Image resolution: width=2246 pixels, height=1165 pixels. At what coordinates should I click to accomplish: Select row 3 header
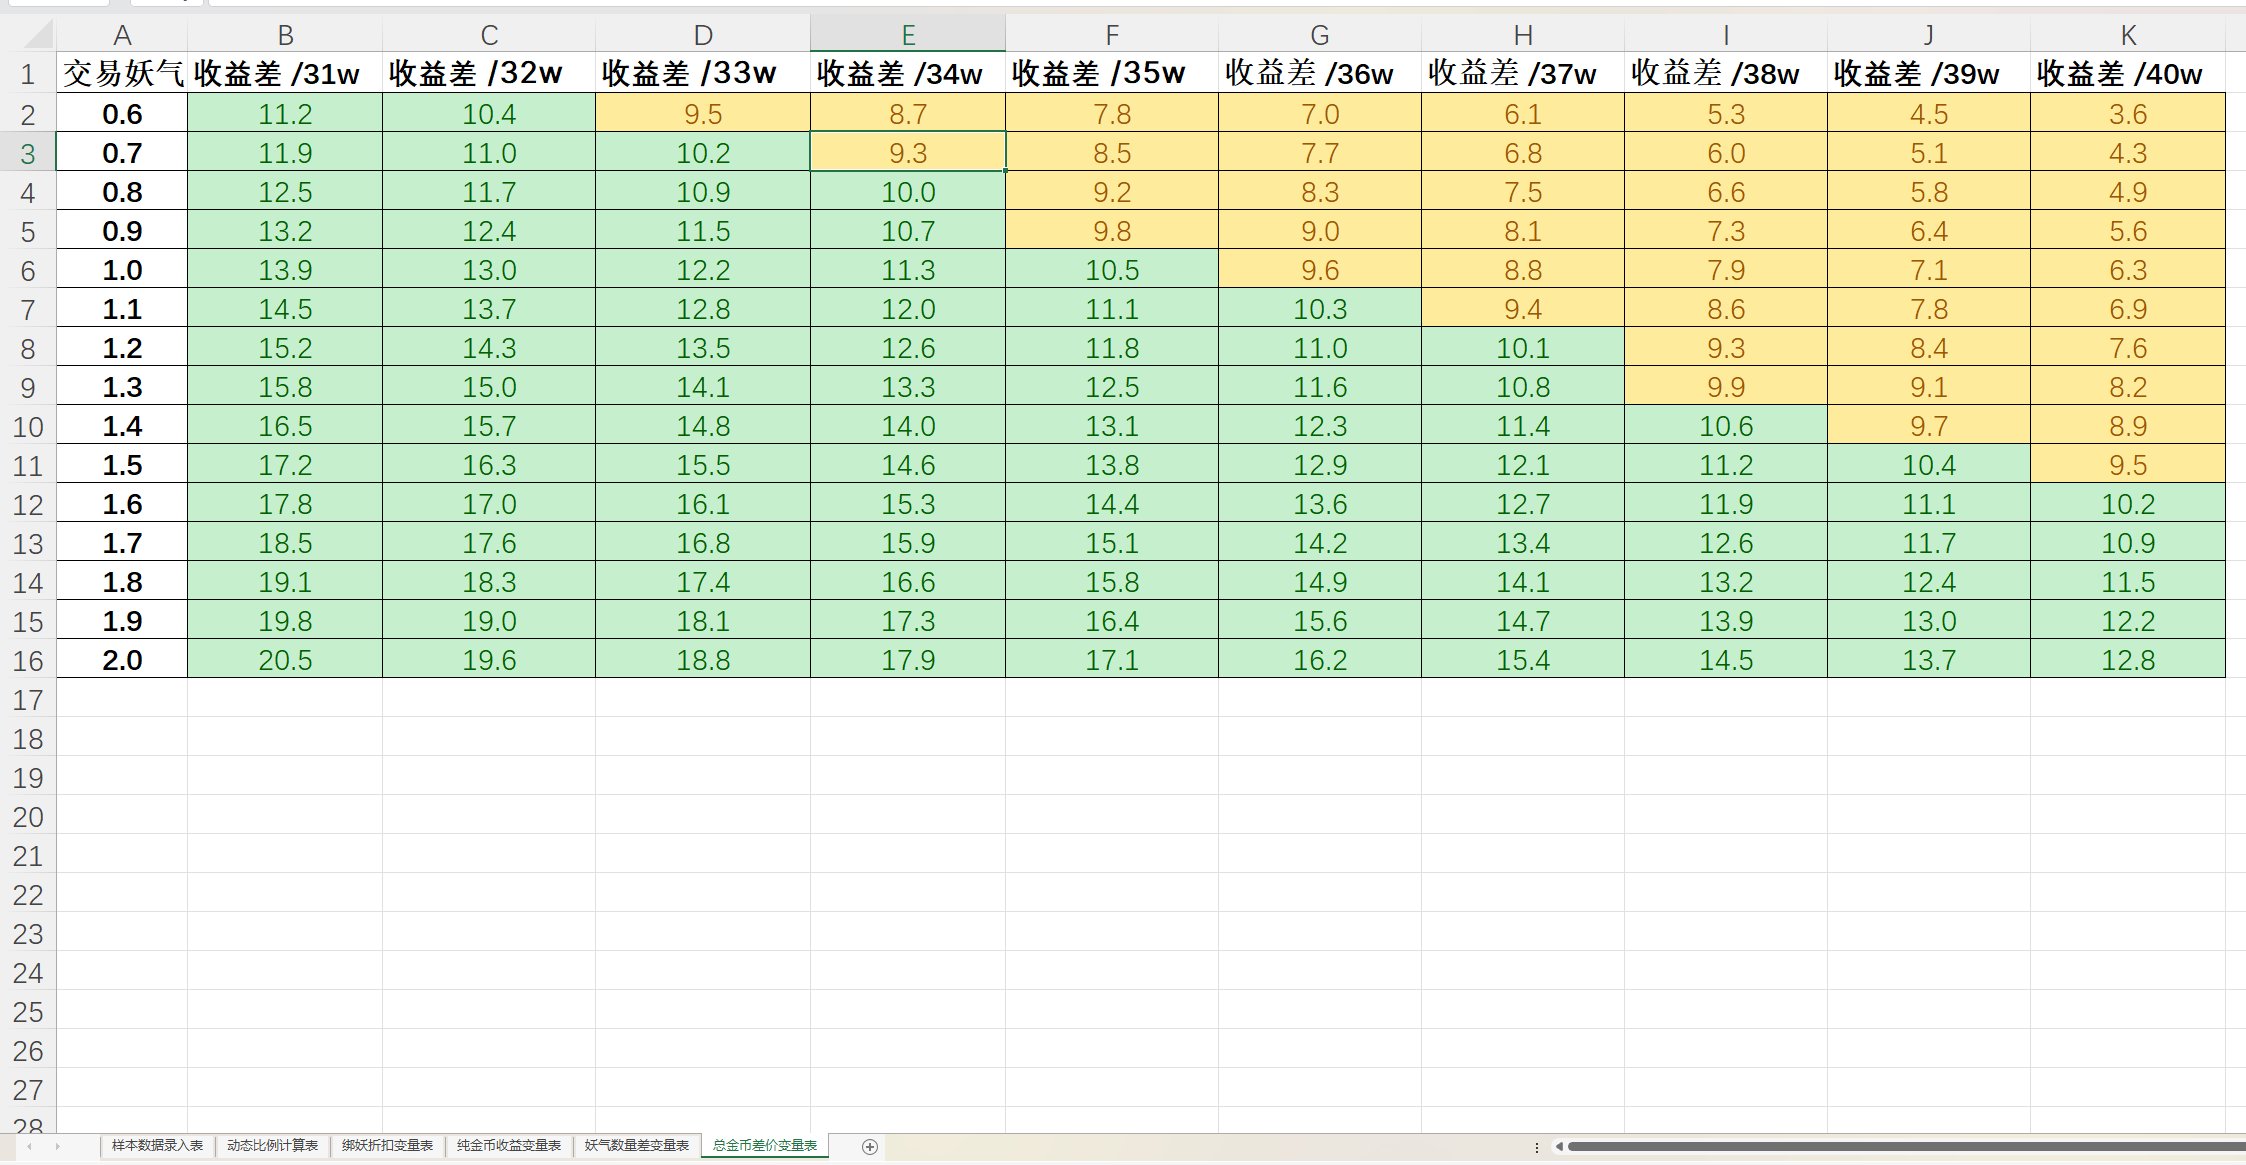(28, 153)
